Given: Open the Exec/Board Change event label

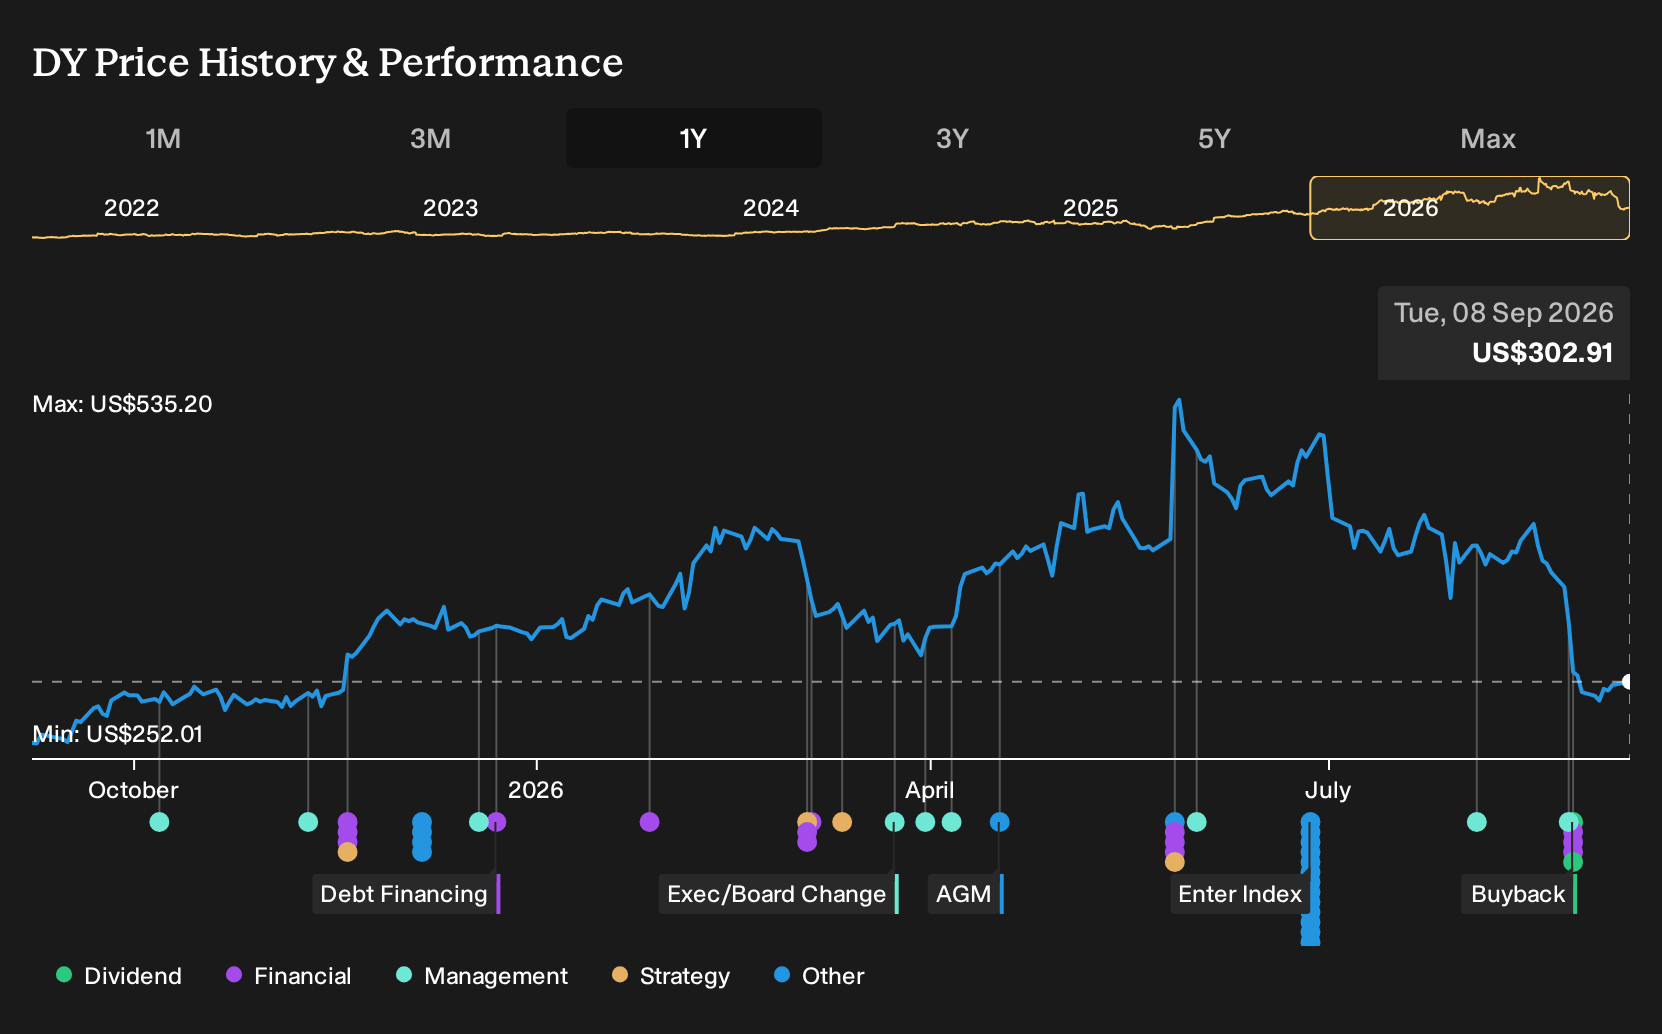Looking at the screenshot, I should click(777, 894).
